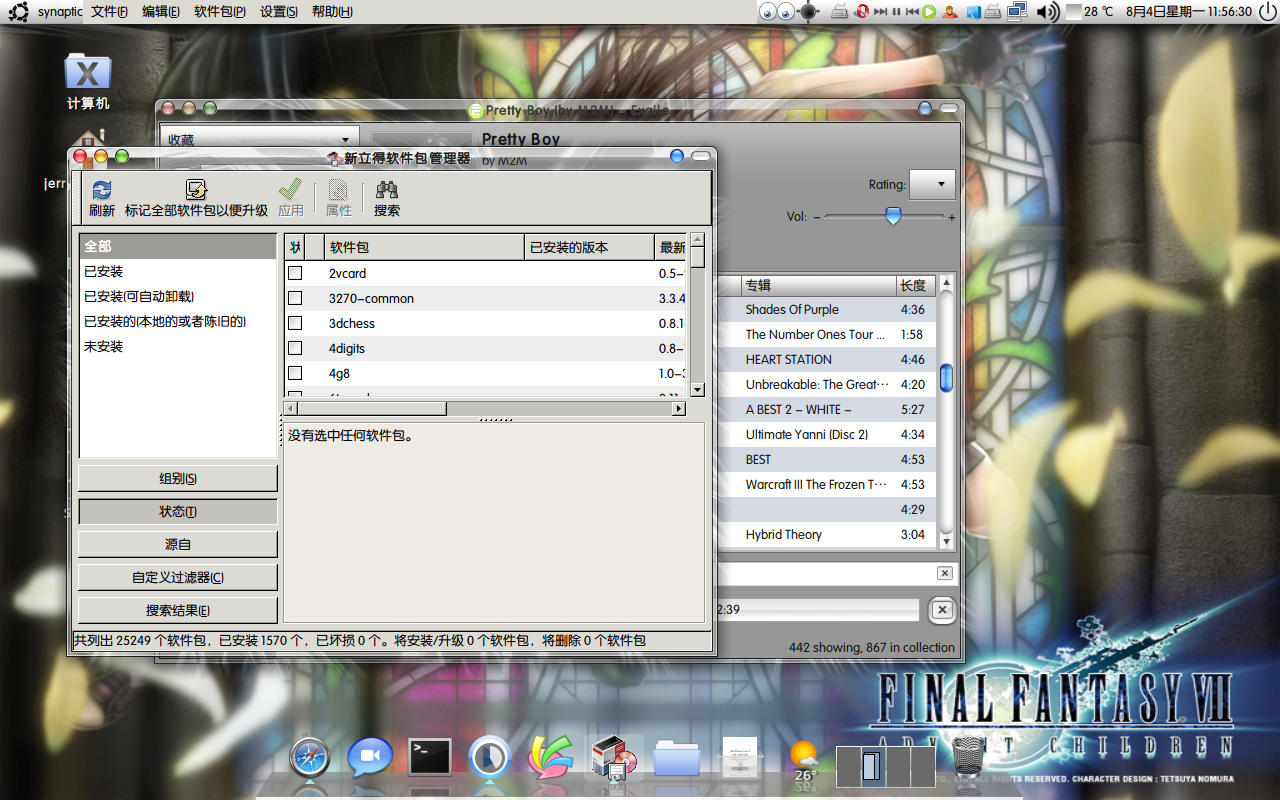The width and height of the screenshot is (1280, 800).
Task: Click the Search (搜索) binoculars icon
Action: pyautogui.click(x=387, y=190)
